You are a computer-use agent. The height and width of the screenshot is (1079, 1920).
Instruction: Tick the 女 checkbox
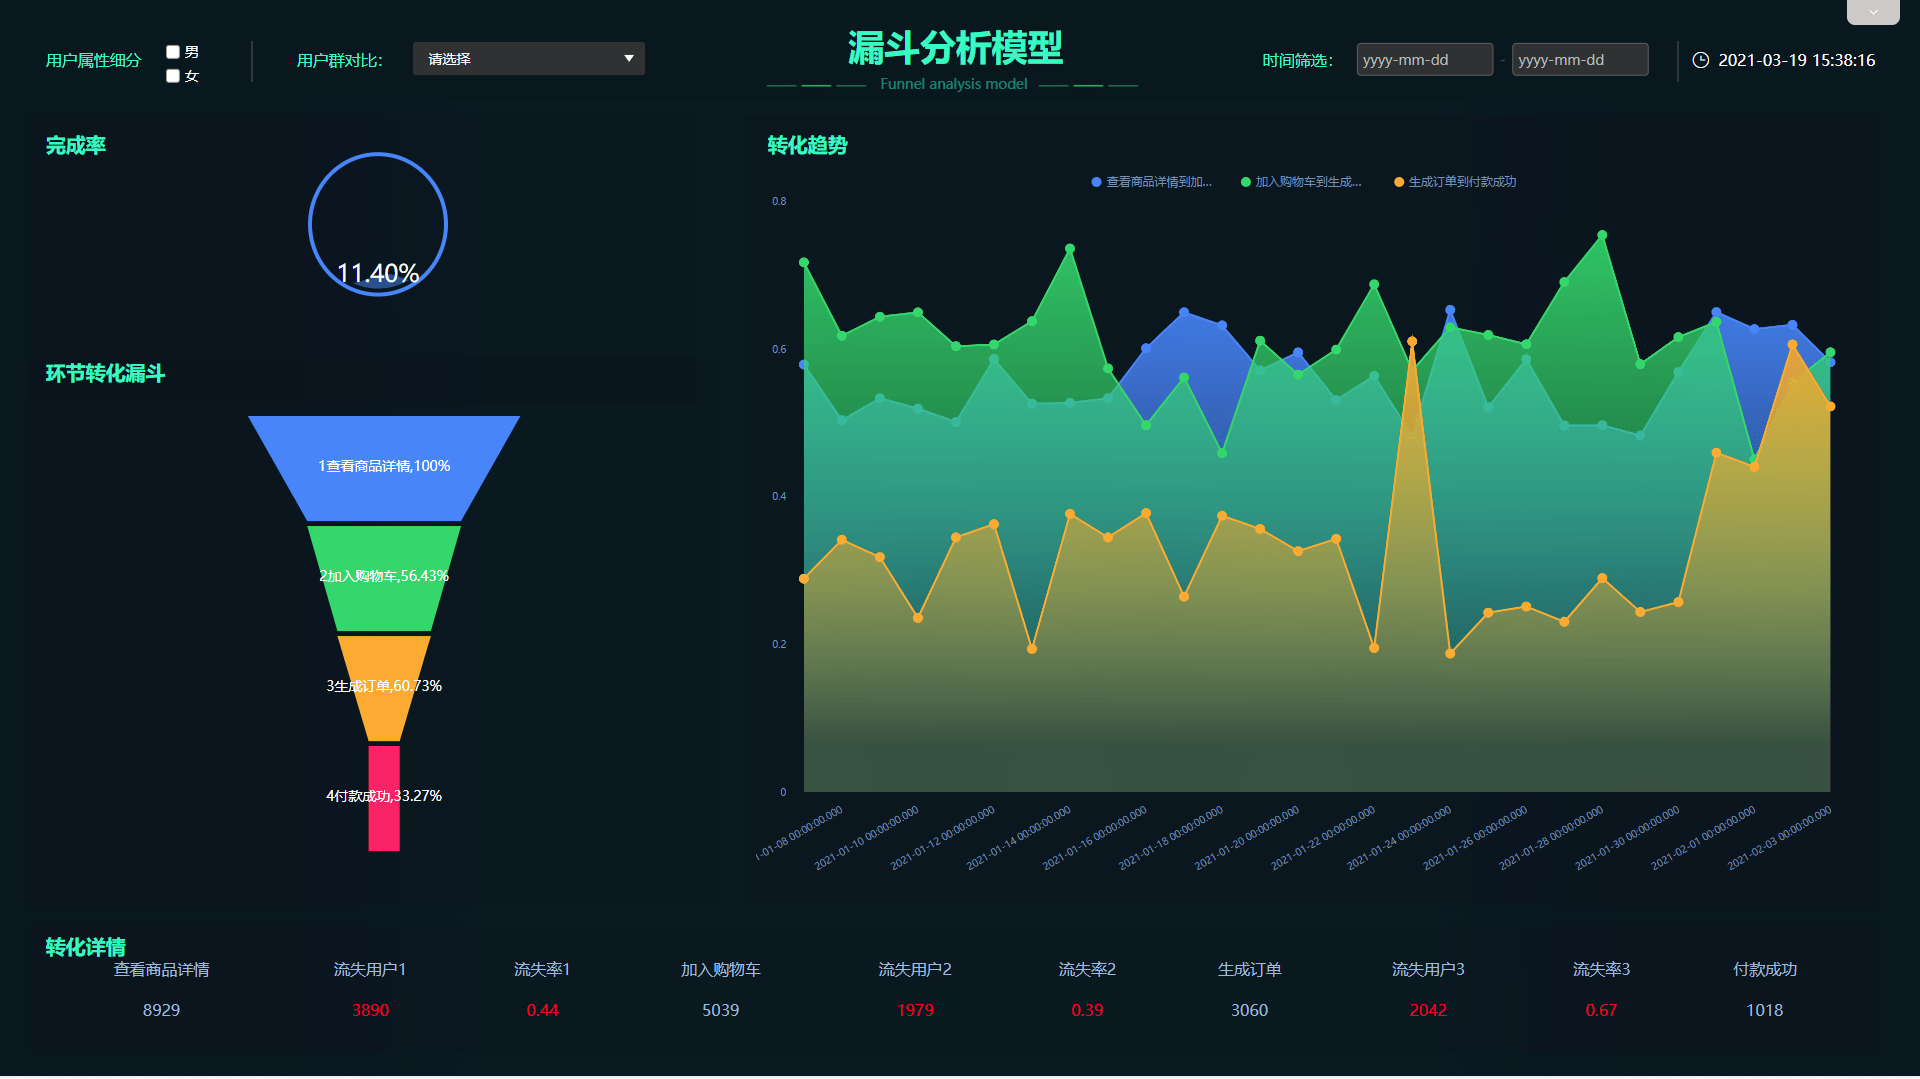click(173, 76)
